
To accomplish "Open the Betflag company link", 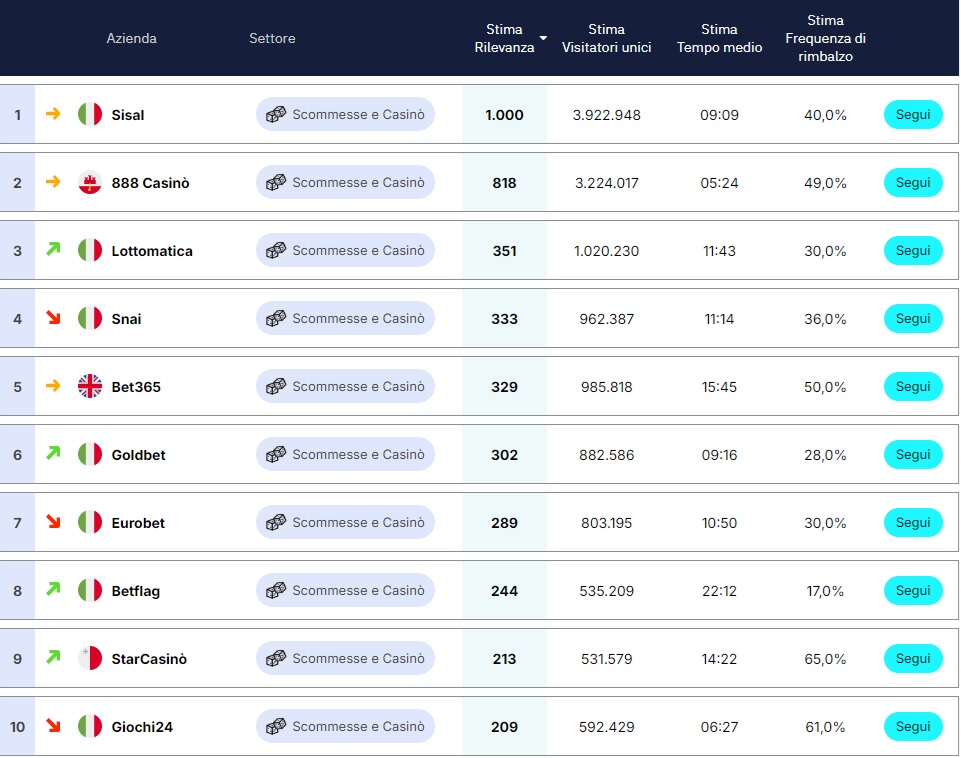I will point(135,591).
